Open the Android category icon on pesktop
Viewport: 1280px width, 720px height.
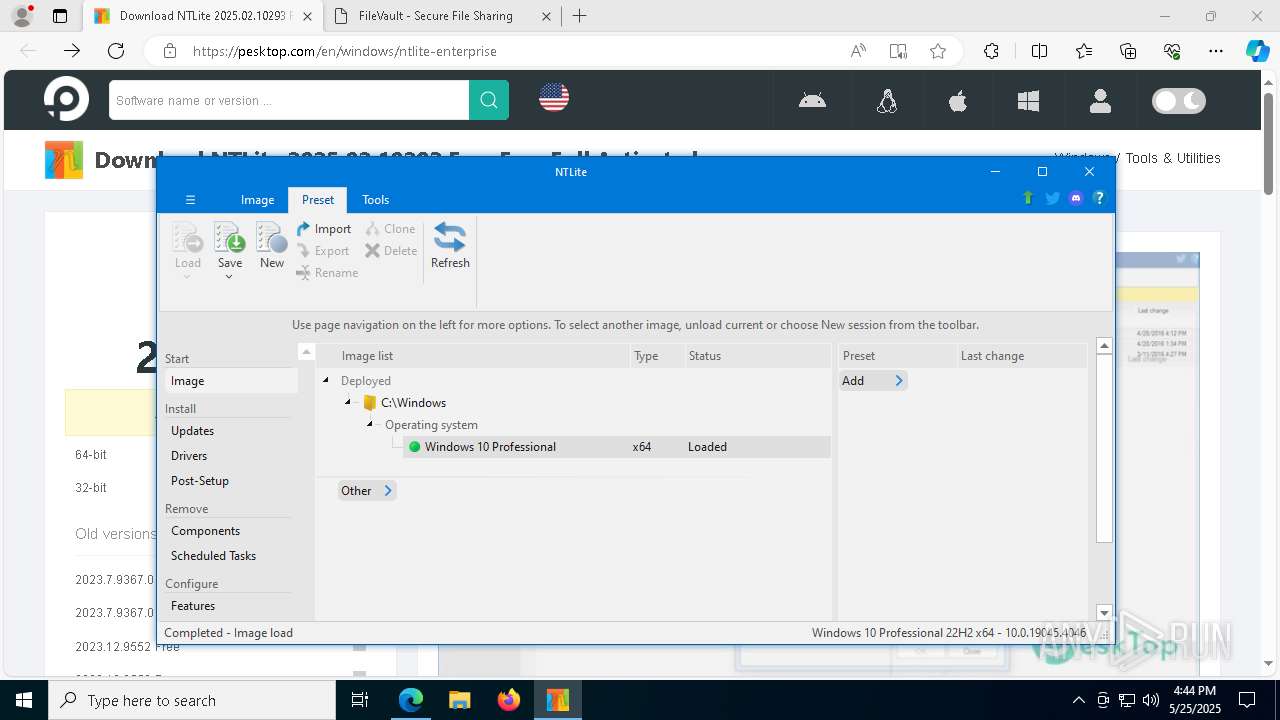click(812, 100)
